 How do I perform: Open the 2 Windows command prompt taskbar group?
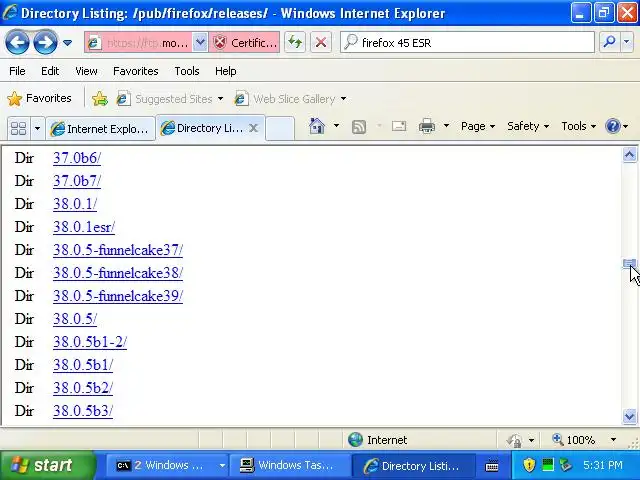point(167,465)
